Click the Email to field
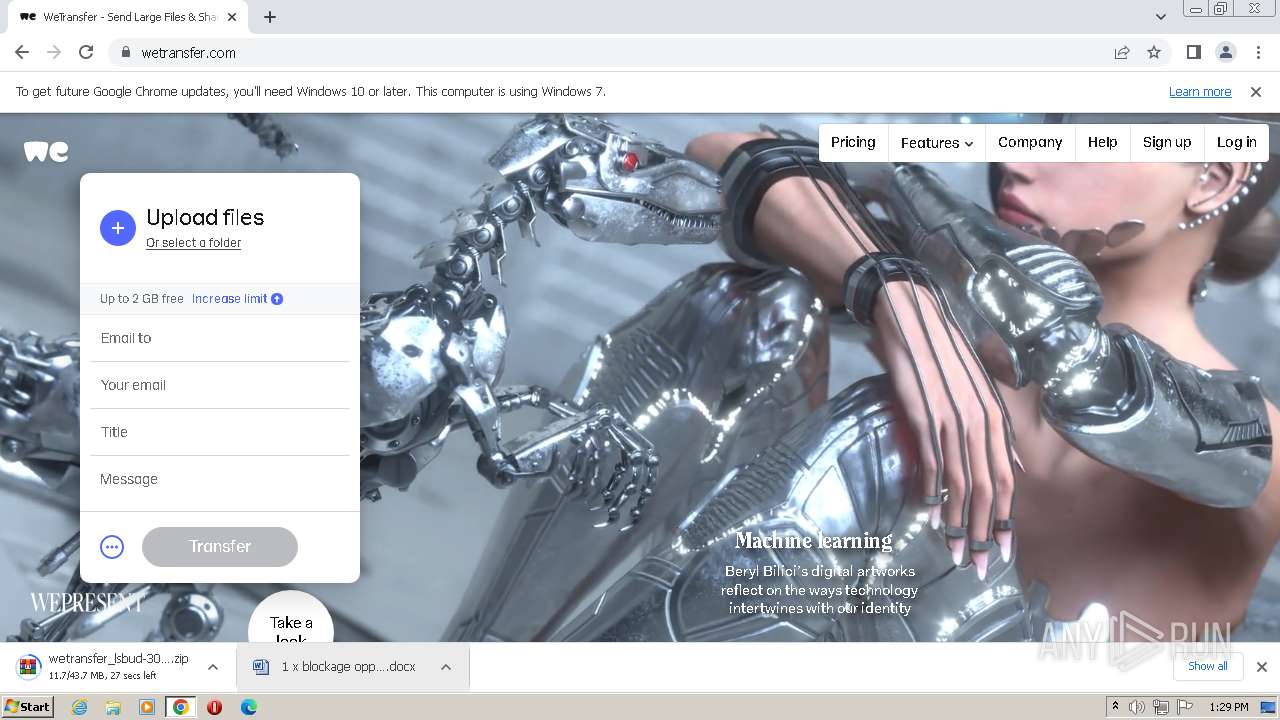The height and width of the screenshot is (720, 1280). 220,338
